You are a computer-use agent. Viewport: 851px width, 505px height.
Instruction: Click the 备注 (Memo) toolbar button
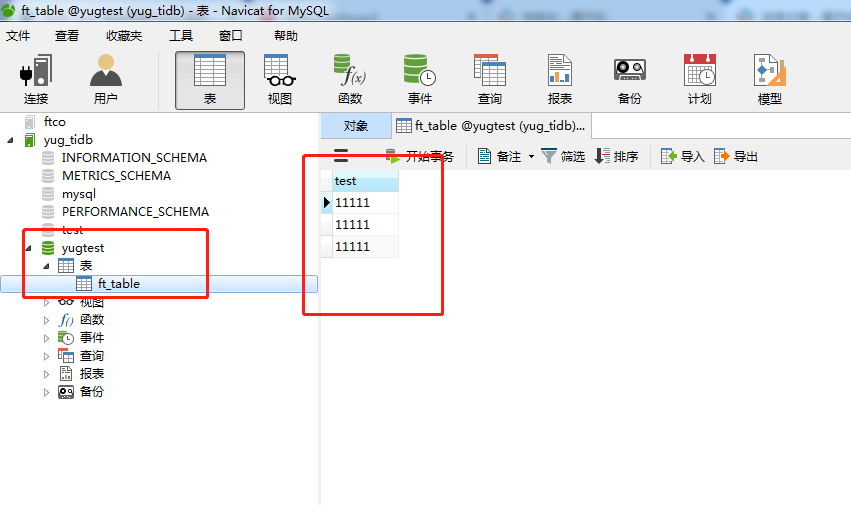click(x=499, y=156)
